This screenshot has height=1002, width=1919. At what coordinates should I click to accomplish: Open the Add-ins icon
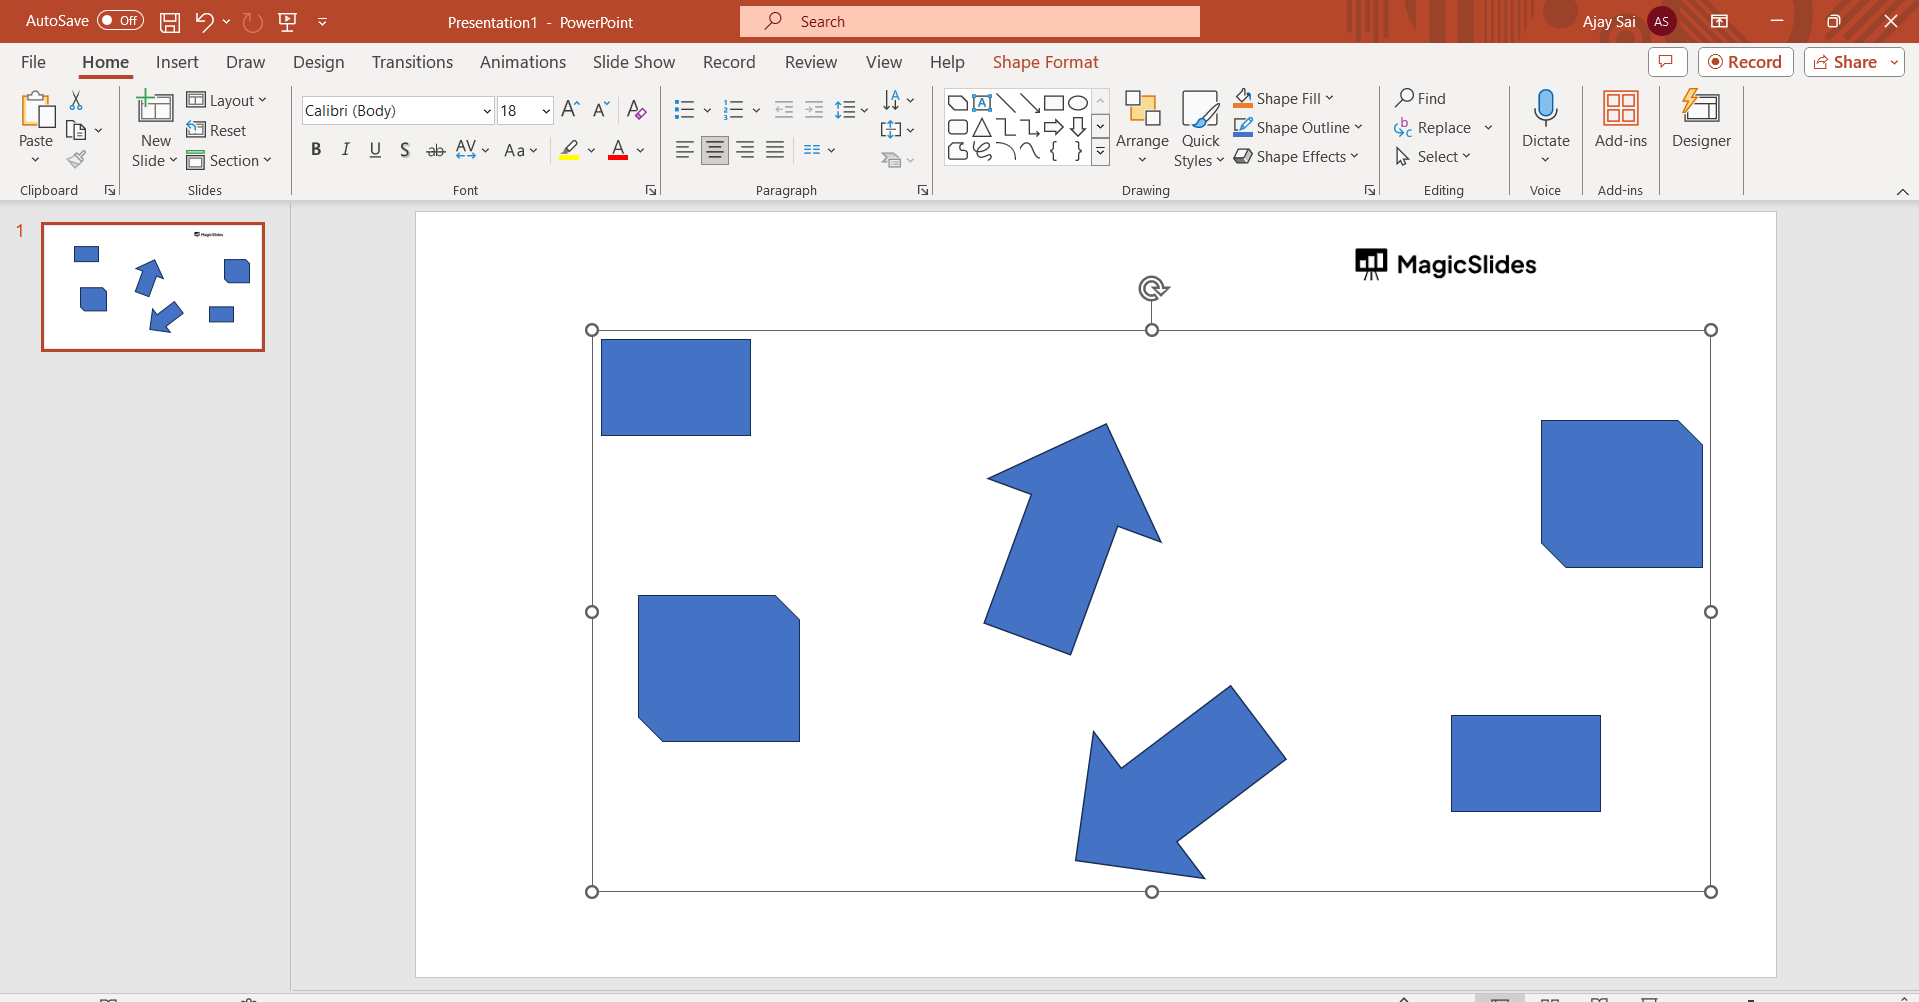coord(1620,108)
